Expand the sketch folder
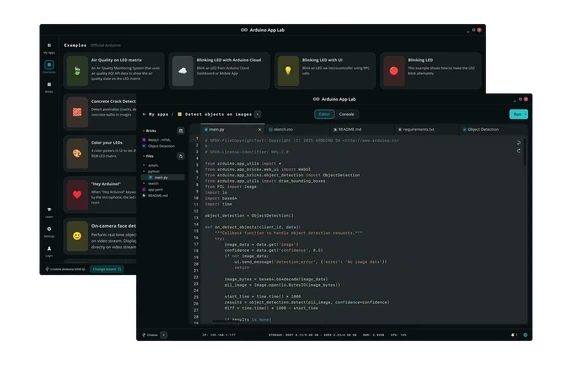572x365 pixels. [151, 183]
